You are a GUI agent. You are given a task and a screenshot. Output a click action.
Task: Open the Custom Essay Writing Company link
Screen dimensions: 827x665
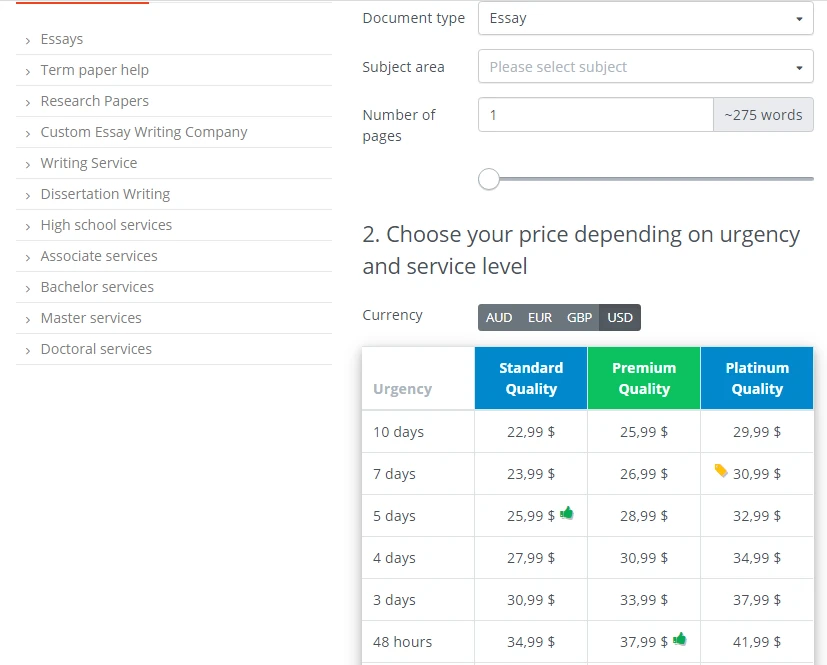[143, 132]
